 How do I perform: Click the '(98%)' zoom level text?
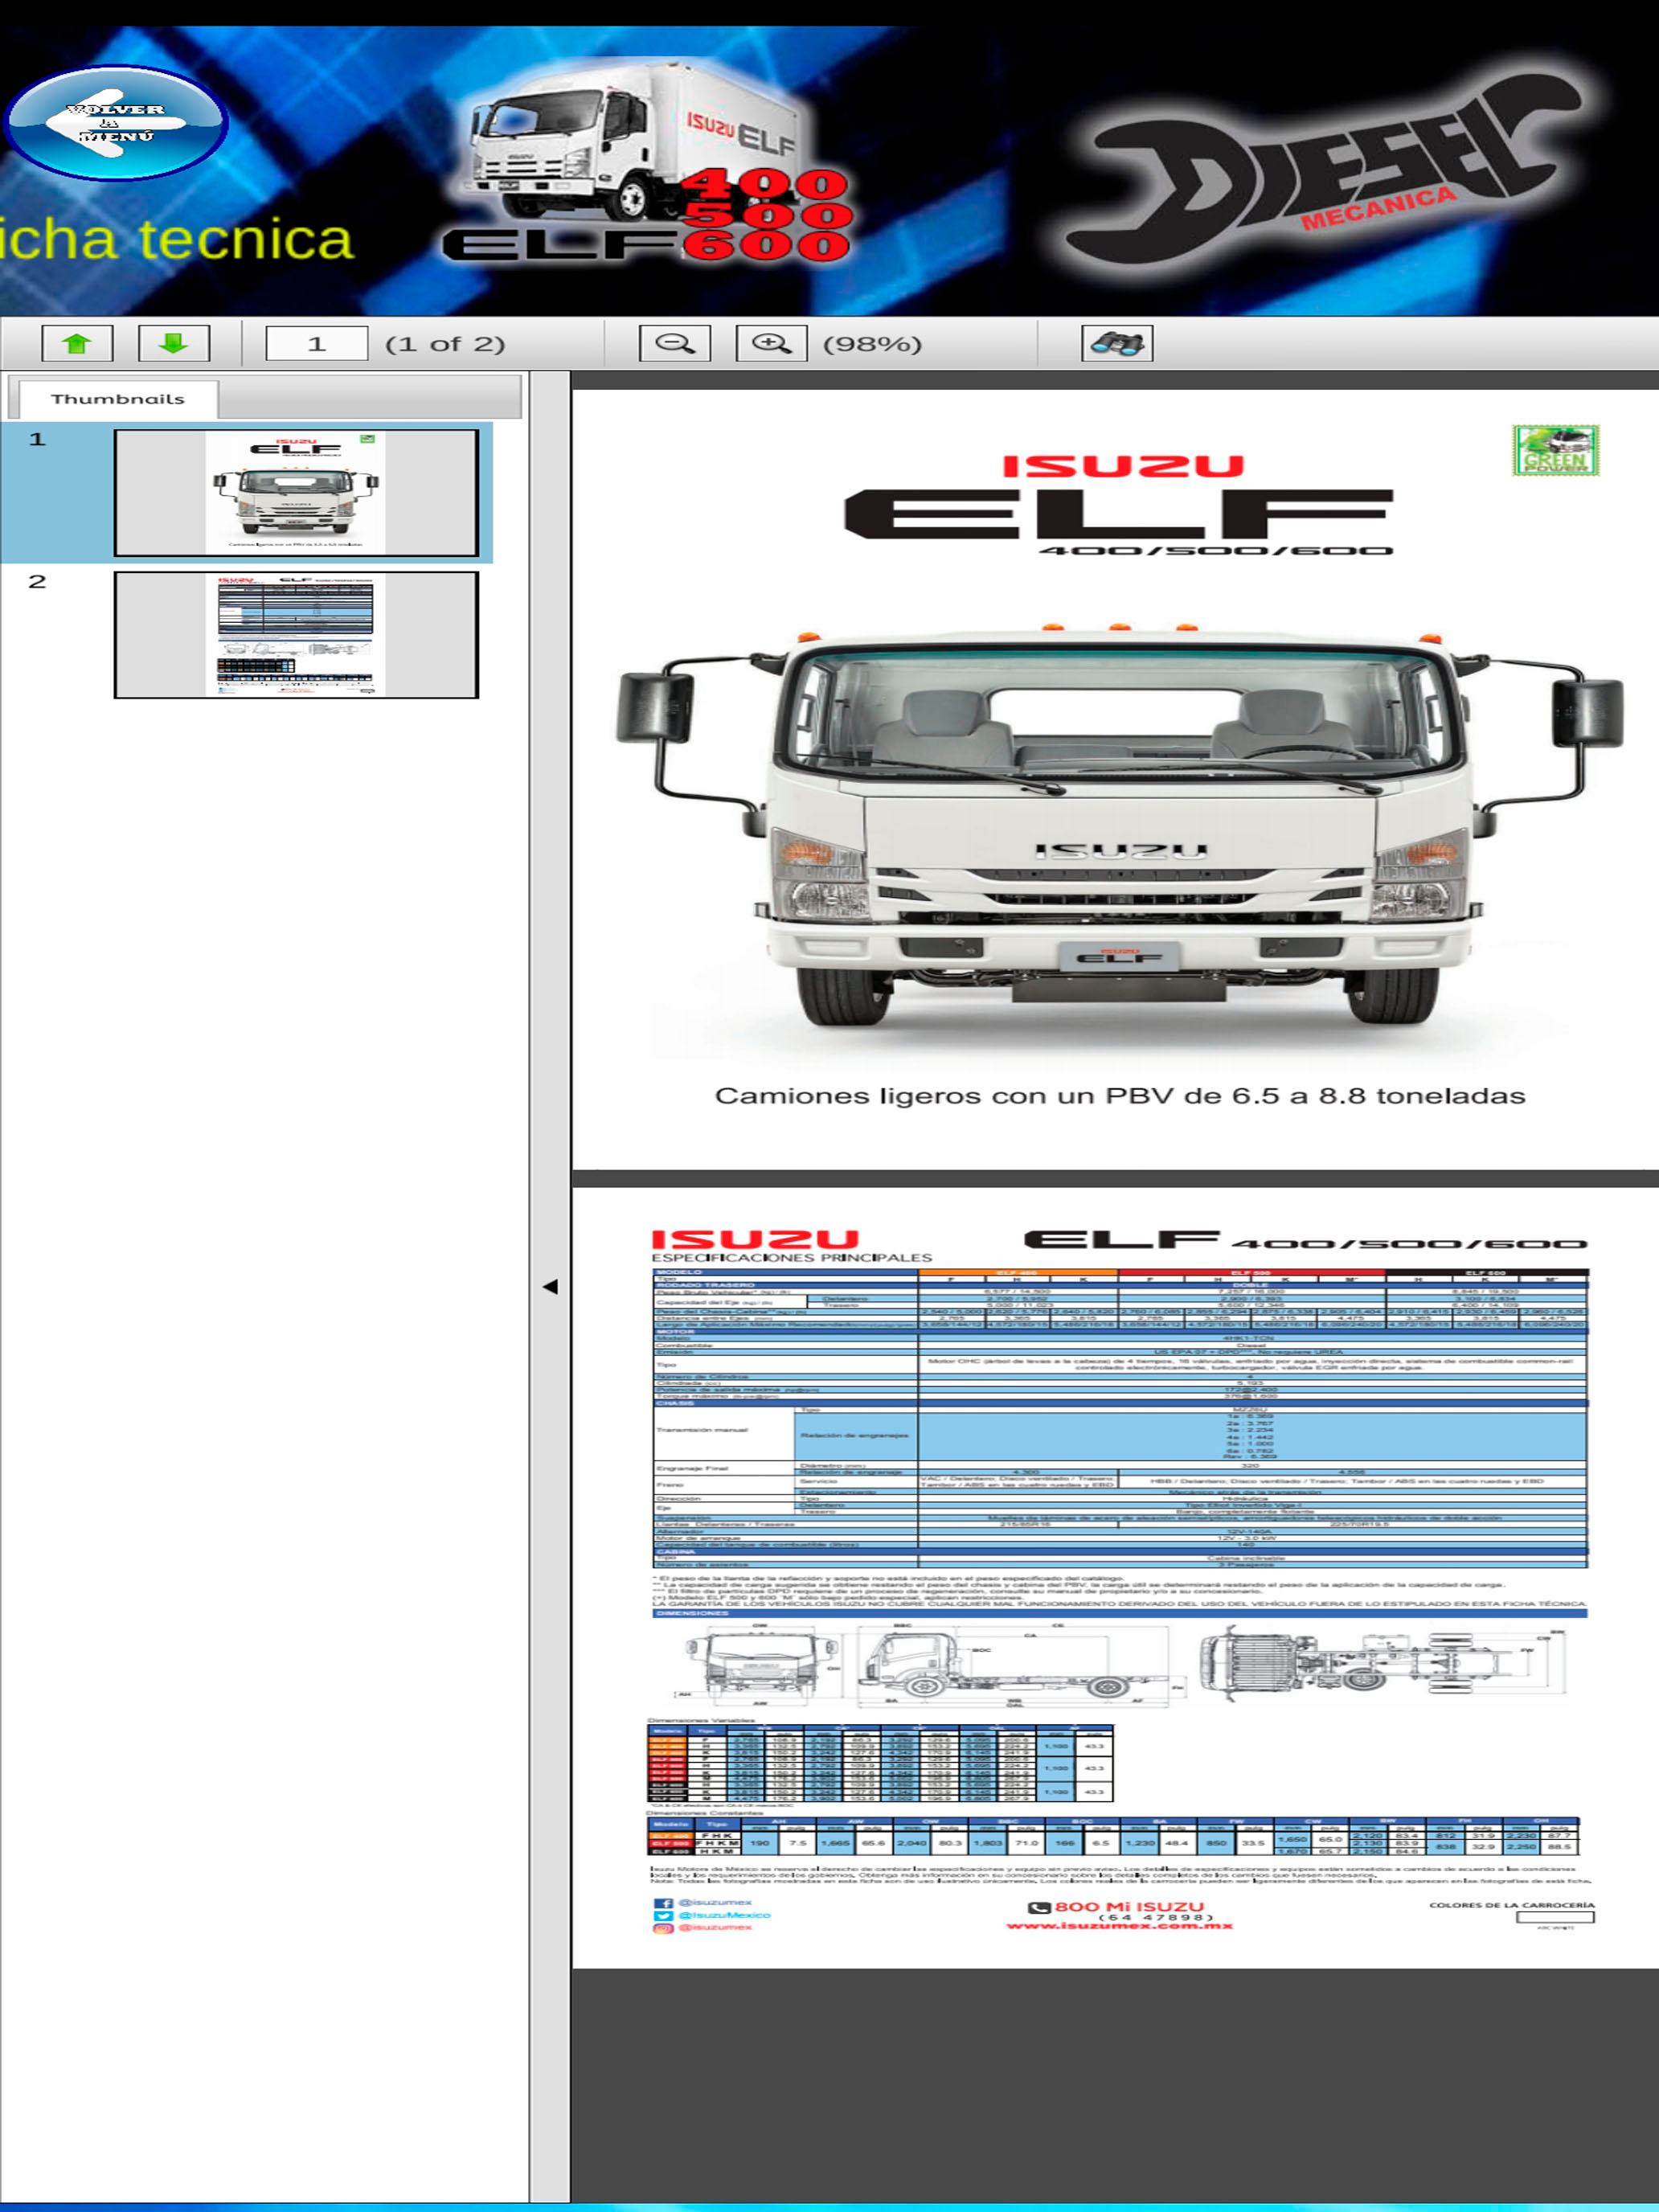coord(872,344)
